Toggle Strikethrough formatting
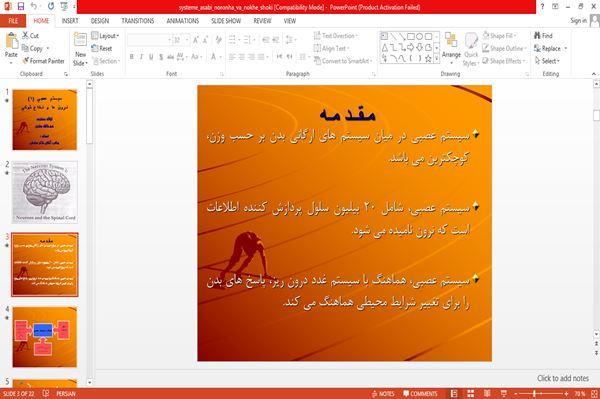600x399 pixels. click(170, 57)
